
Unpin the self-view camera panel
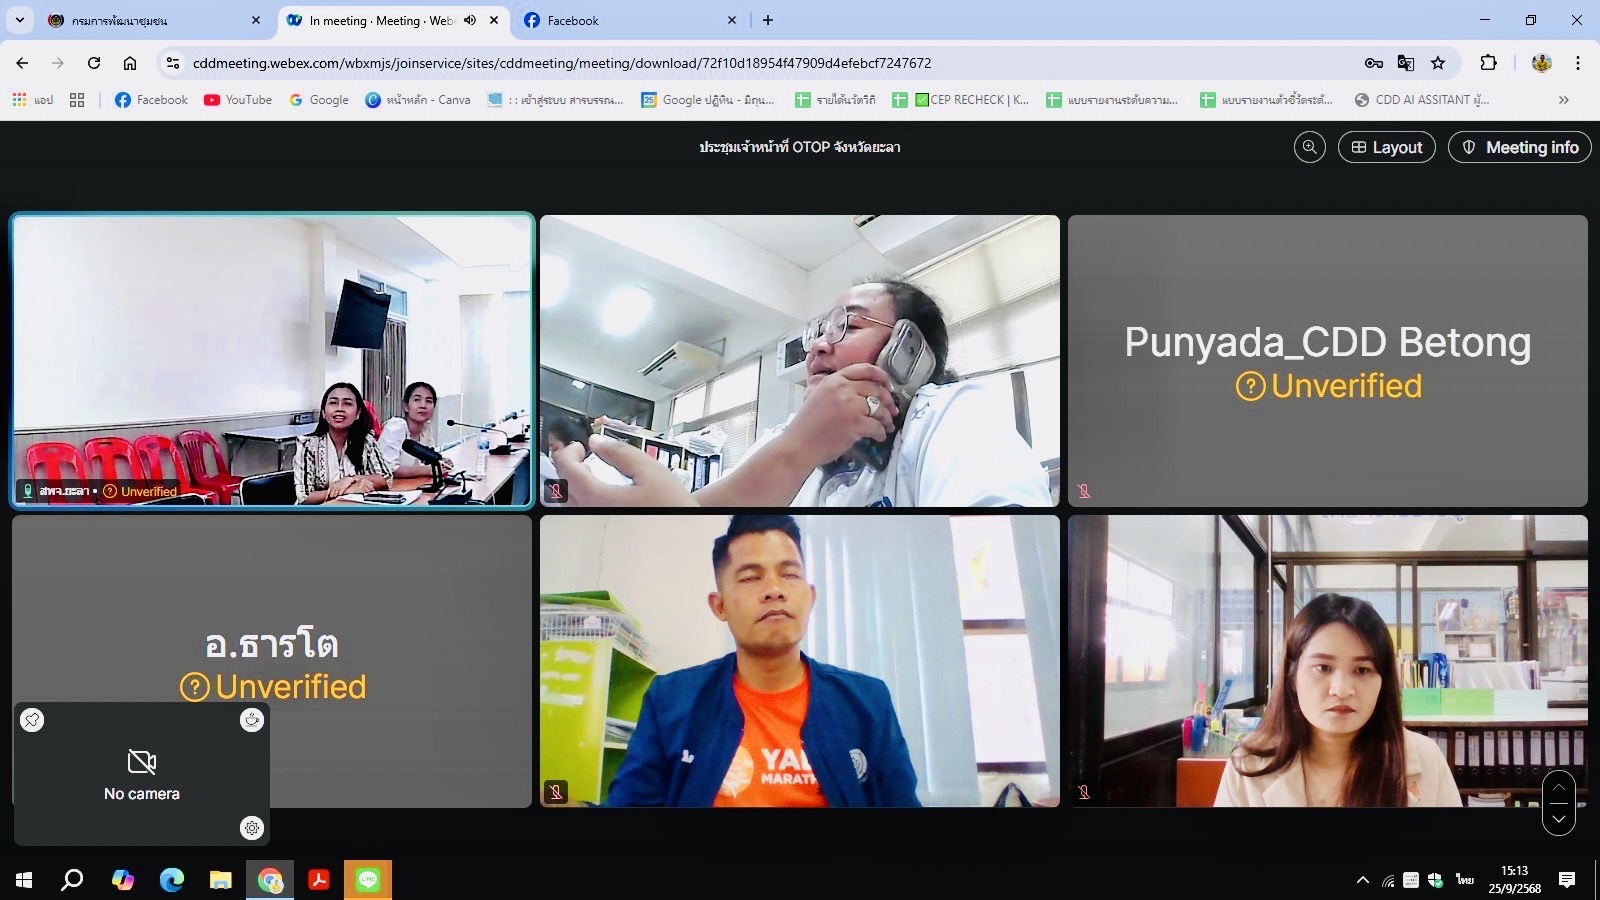[x=32, y=720]
